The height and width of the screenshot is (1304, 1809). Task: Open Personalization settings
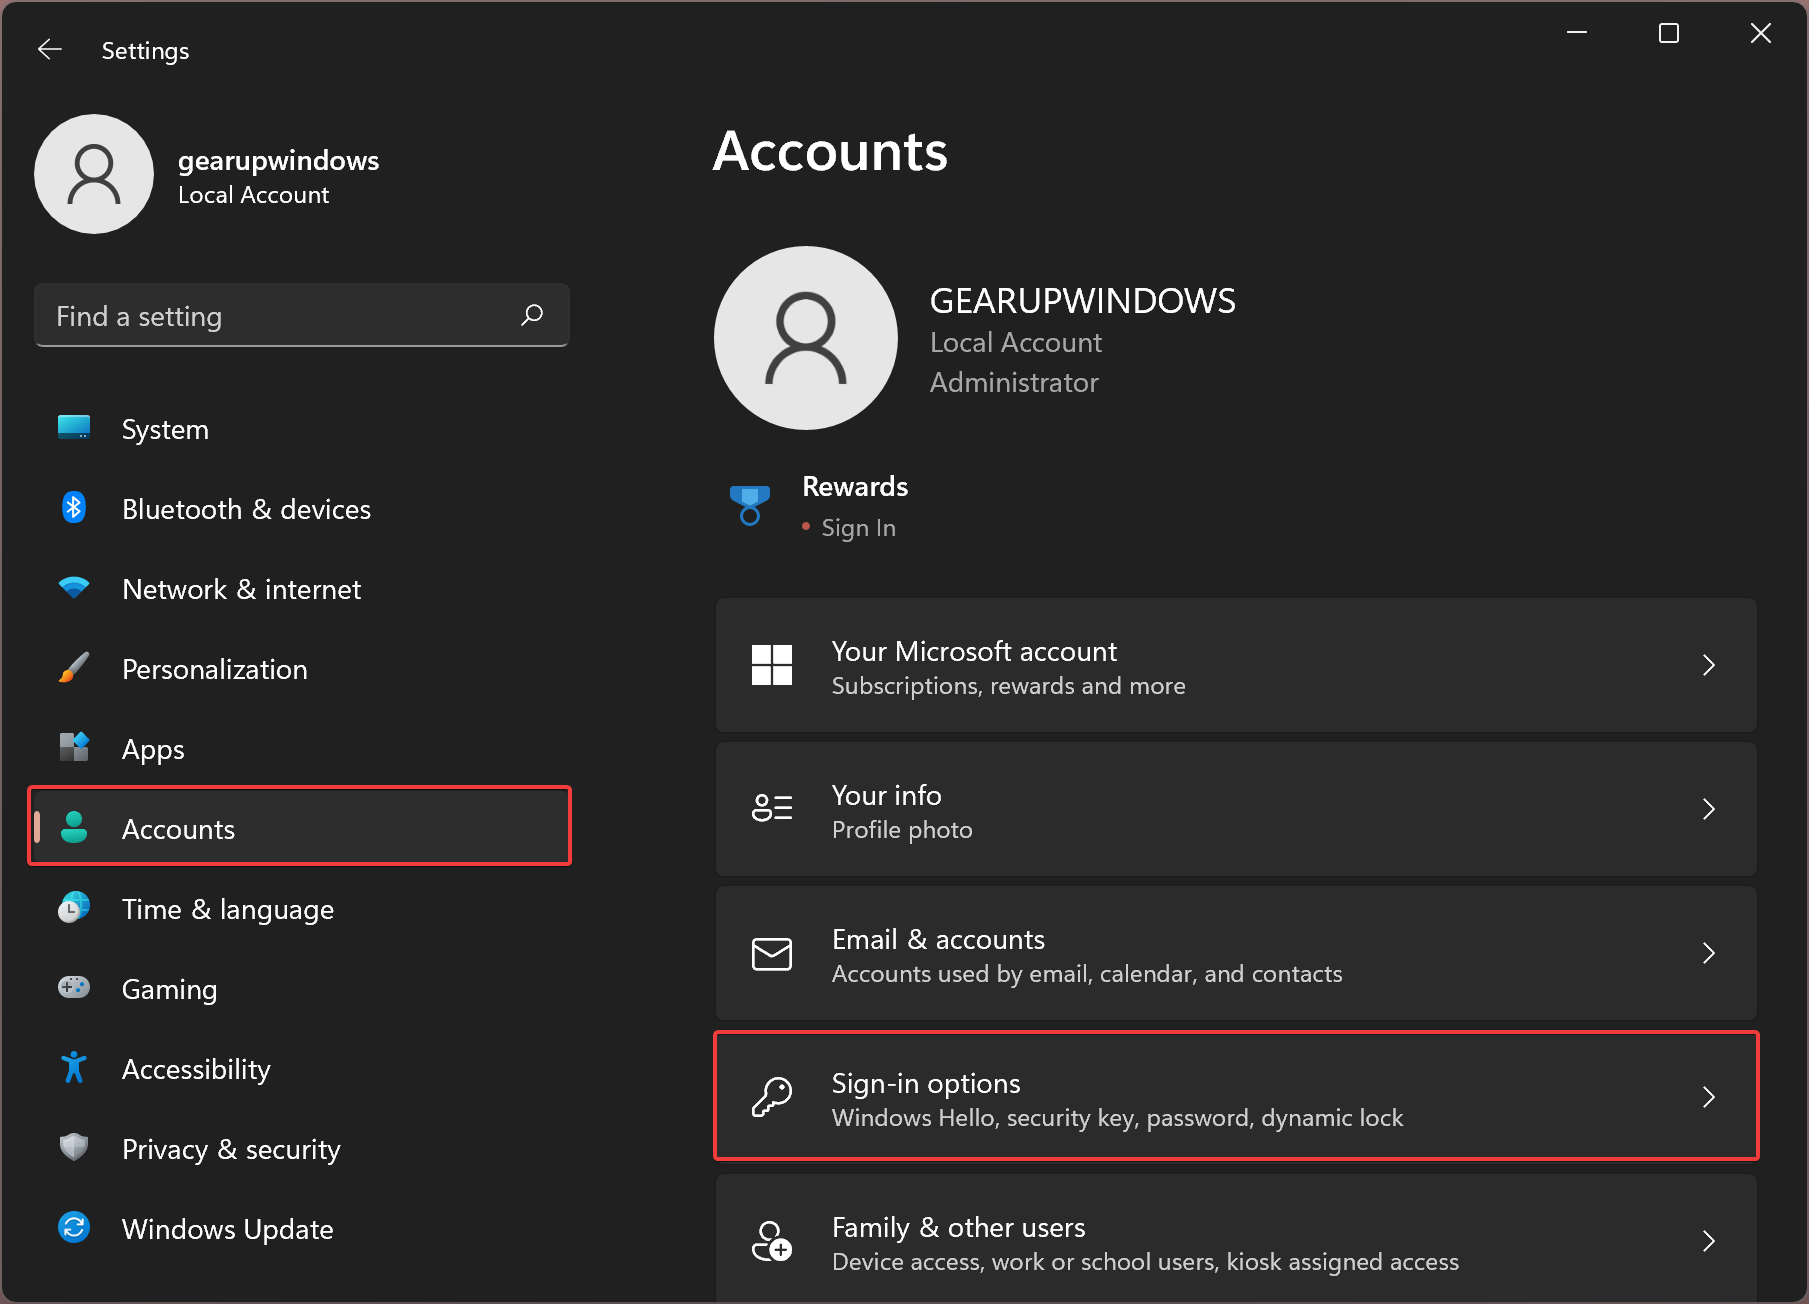tap(73, 668)
